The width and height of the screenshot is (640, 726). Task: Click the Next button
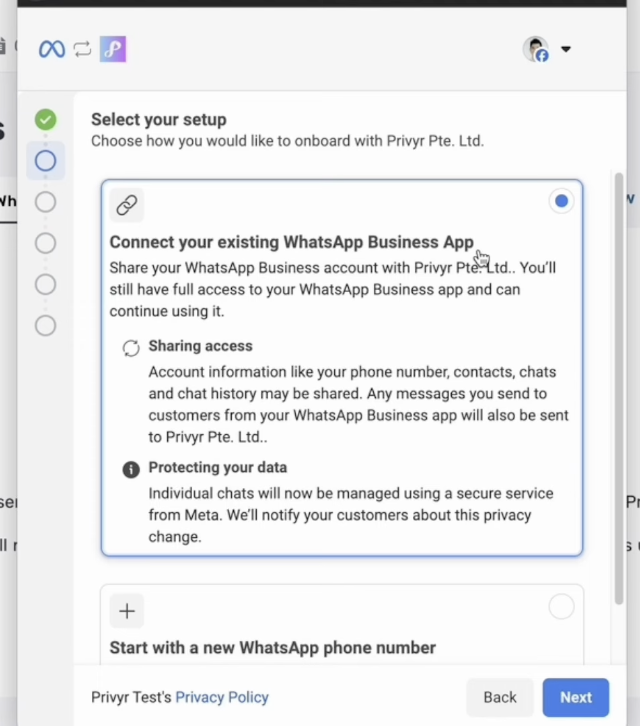[576, 697]
